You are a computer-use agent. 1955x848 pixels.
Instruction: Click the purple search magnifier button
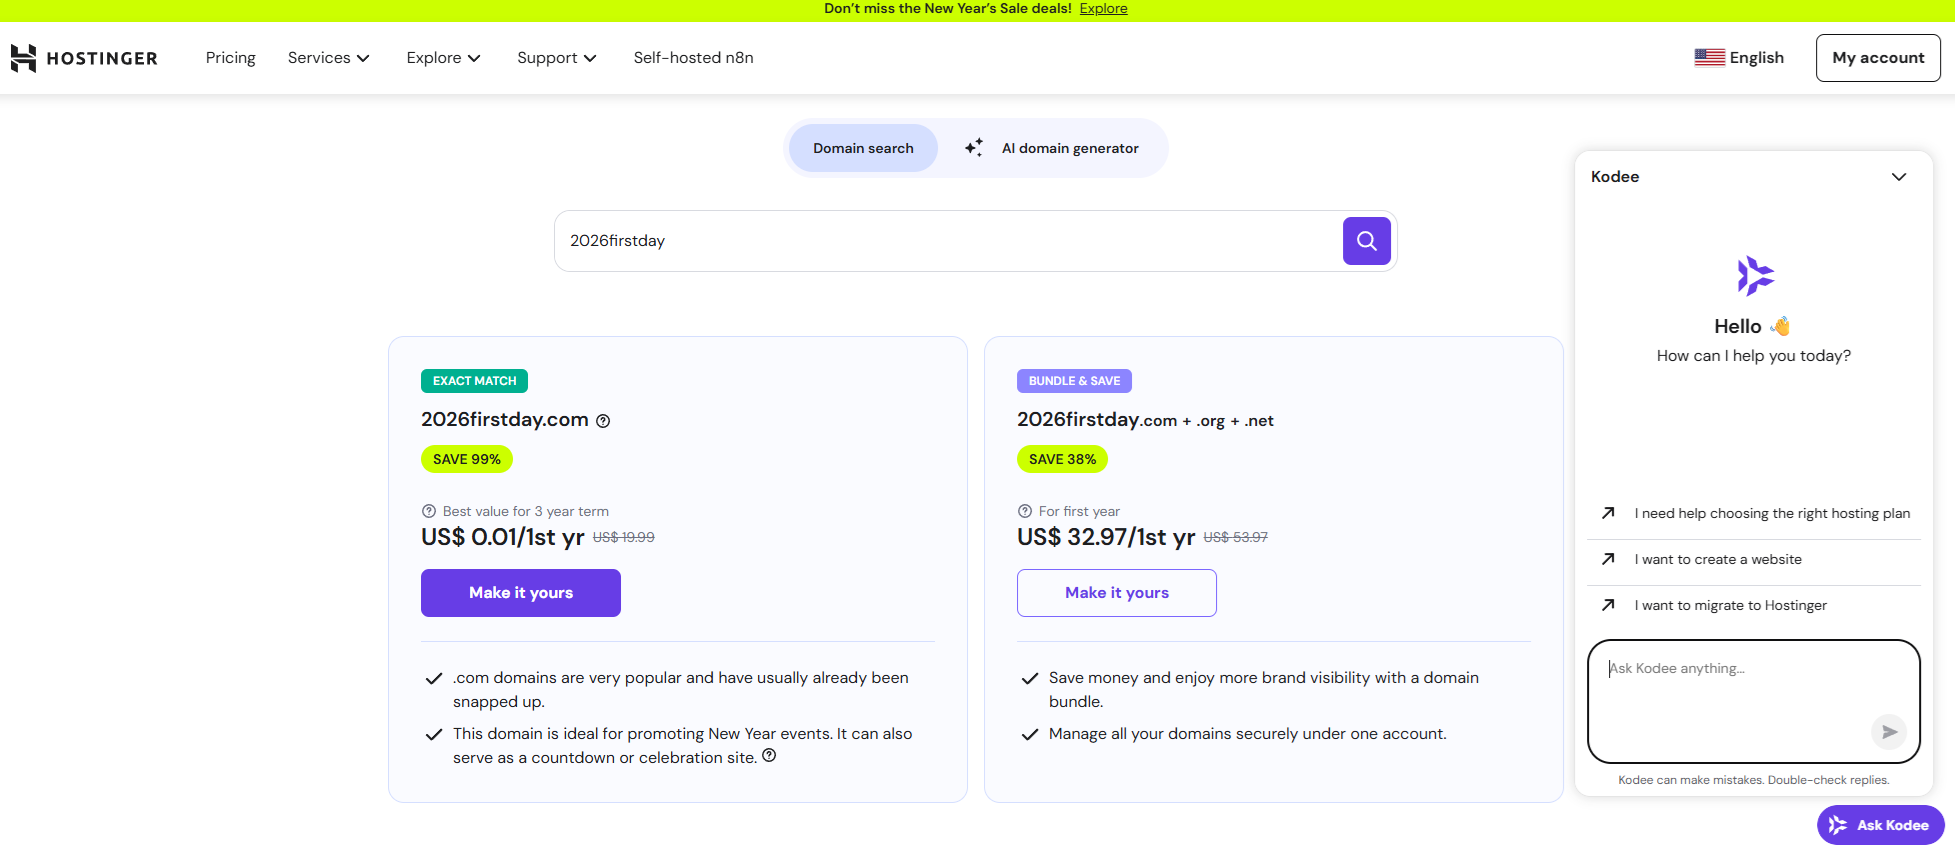point(1366,241)
